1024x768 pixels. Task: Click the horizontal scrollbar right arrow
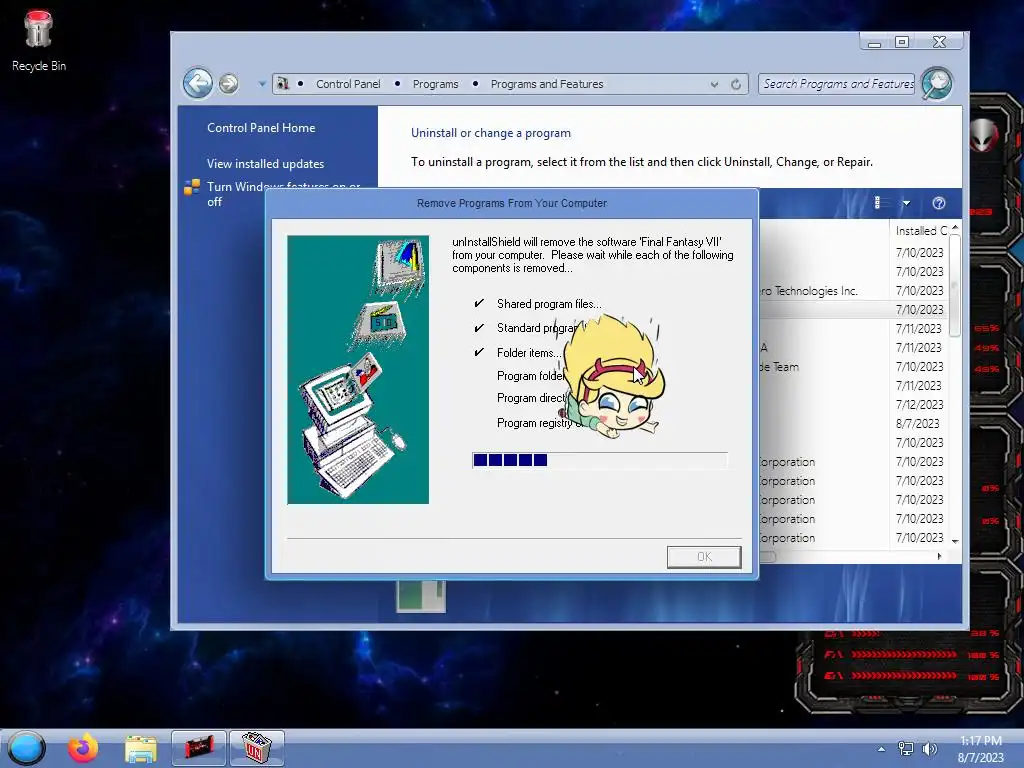[x=939, y=556]
